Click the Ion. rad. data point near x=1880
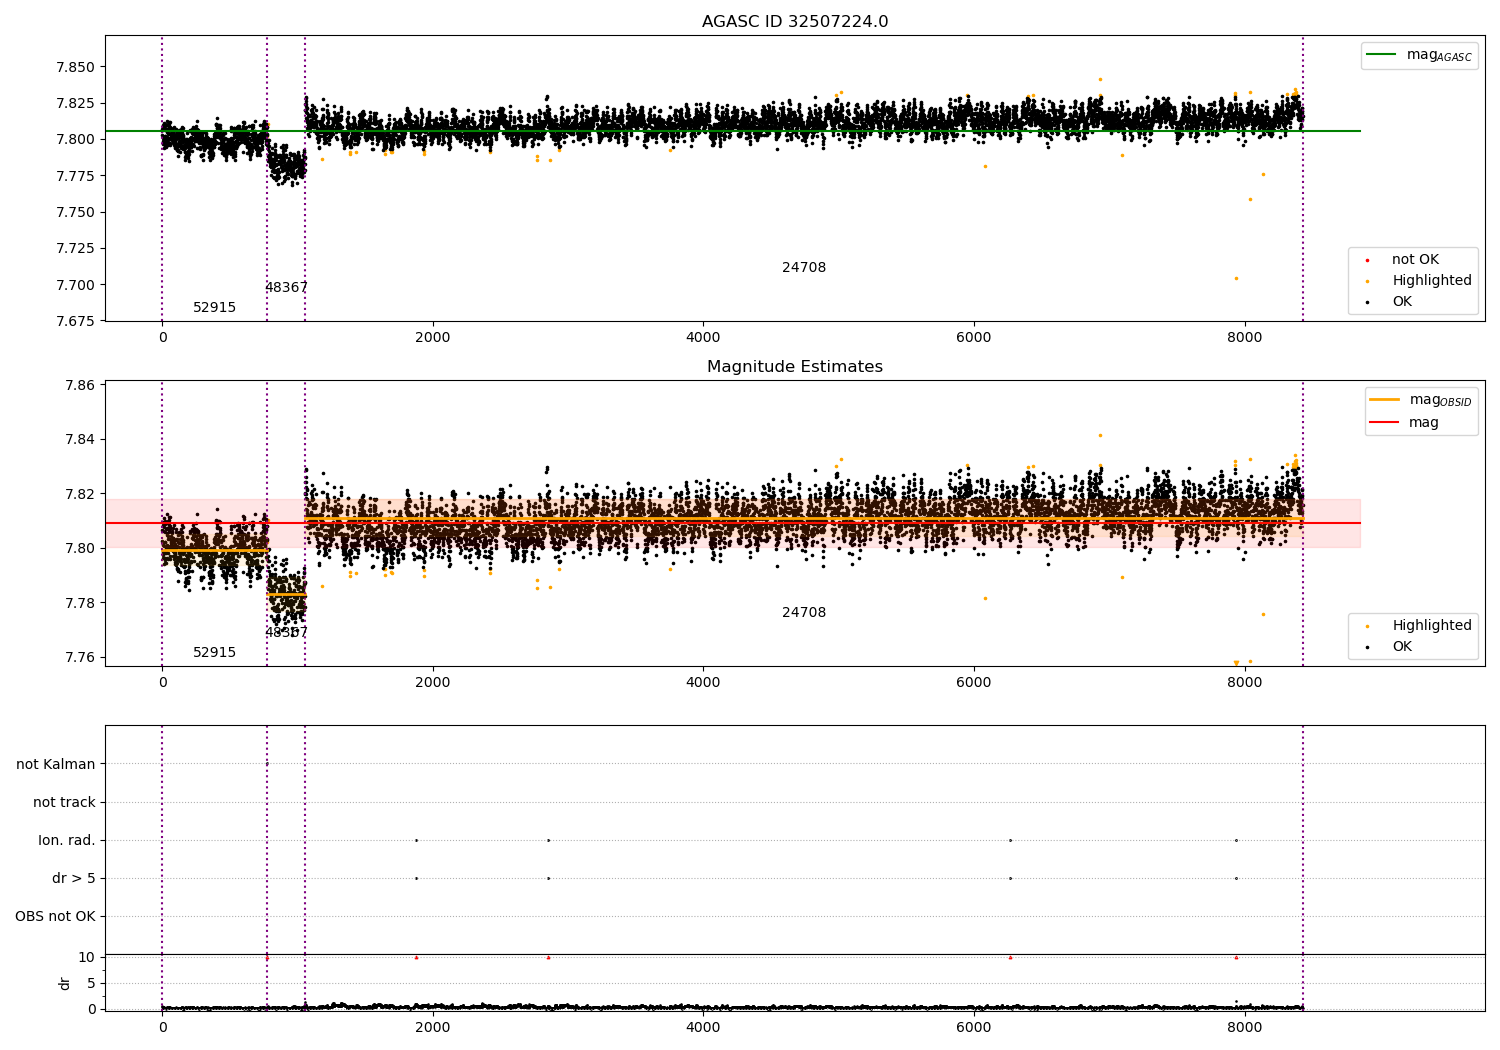The width and height of the screenshot is (1500, 1050). point(416,840)
